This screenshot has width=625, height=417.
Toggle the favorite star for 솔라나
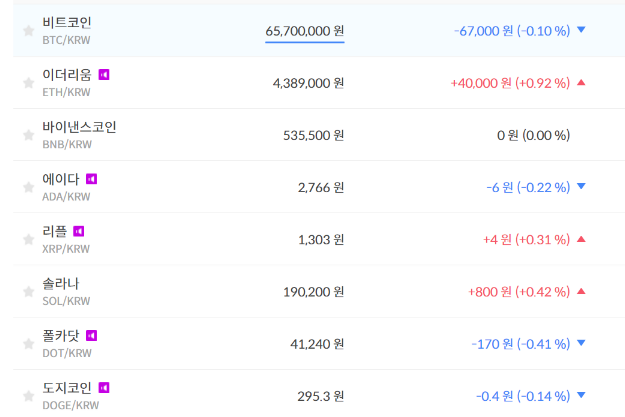click(x=28, y=292)
